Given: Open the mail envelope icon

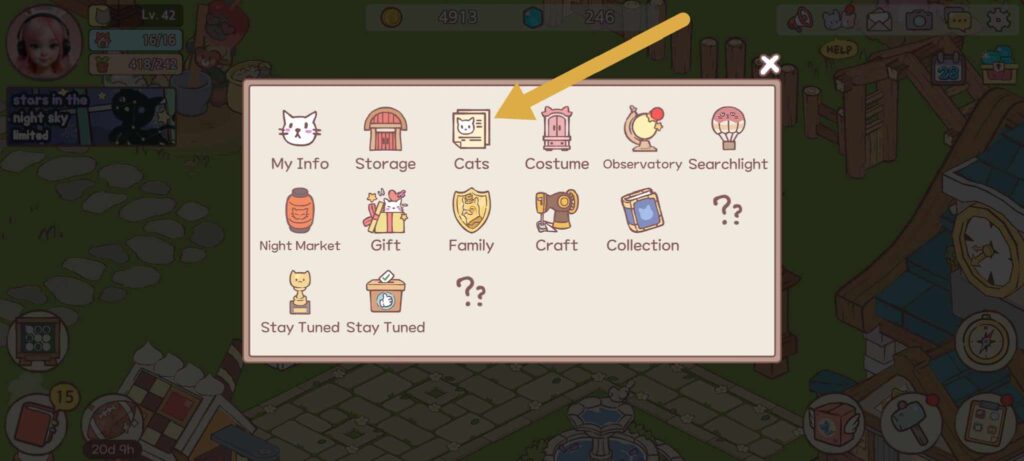Looking at the screenshot, I should point(879,21).
